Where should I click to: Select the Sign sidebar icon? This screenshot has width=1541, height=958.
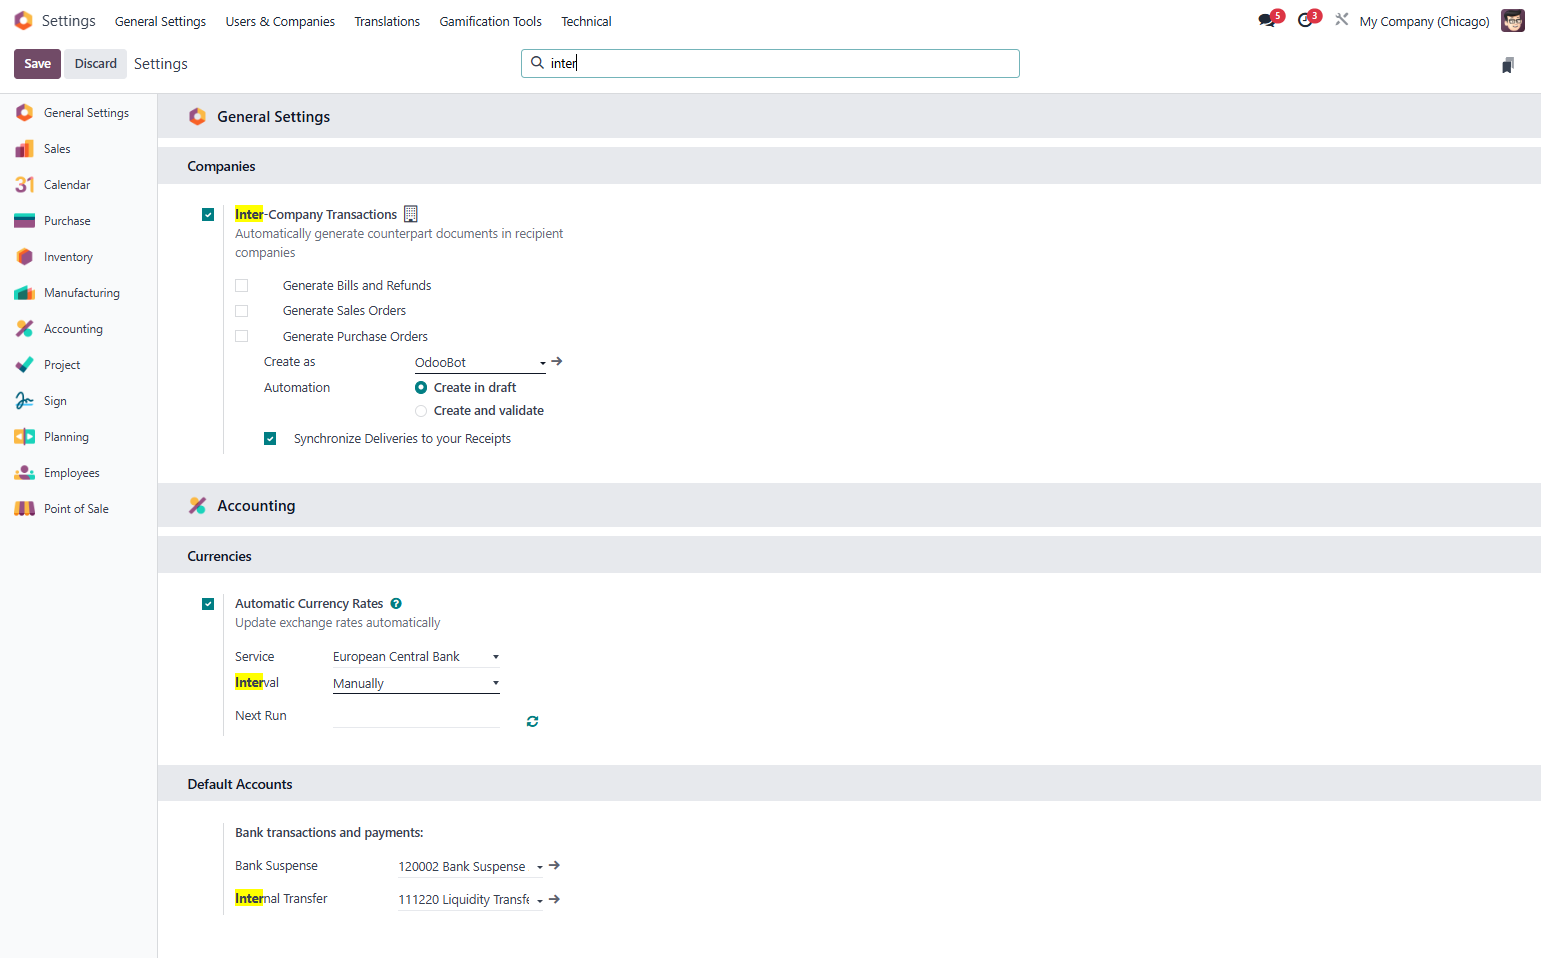click(24, 401)
